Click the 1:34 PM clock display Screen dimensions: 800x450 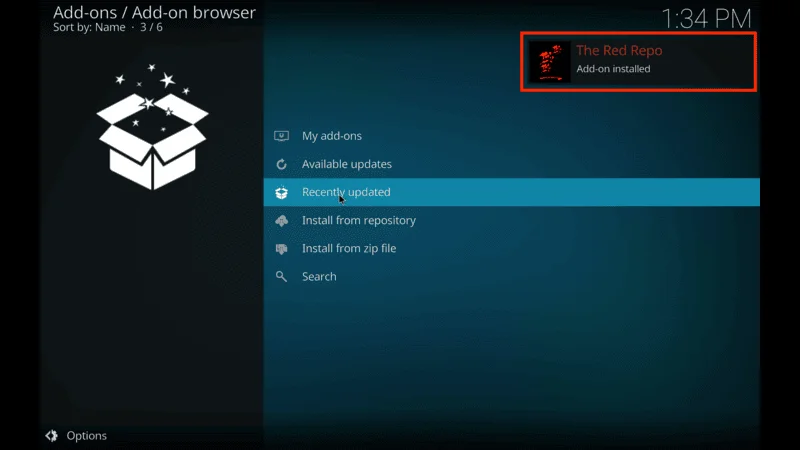[x=706, y=17]
